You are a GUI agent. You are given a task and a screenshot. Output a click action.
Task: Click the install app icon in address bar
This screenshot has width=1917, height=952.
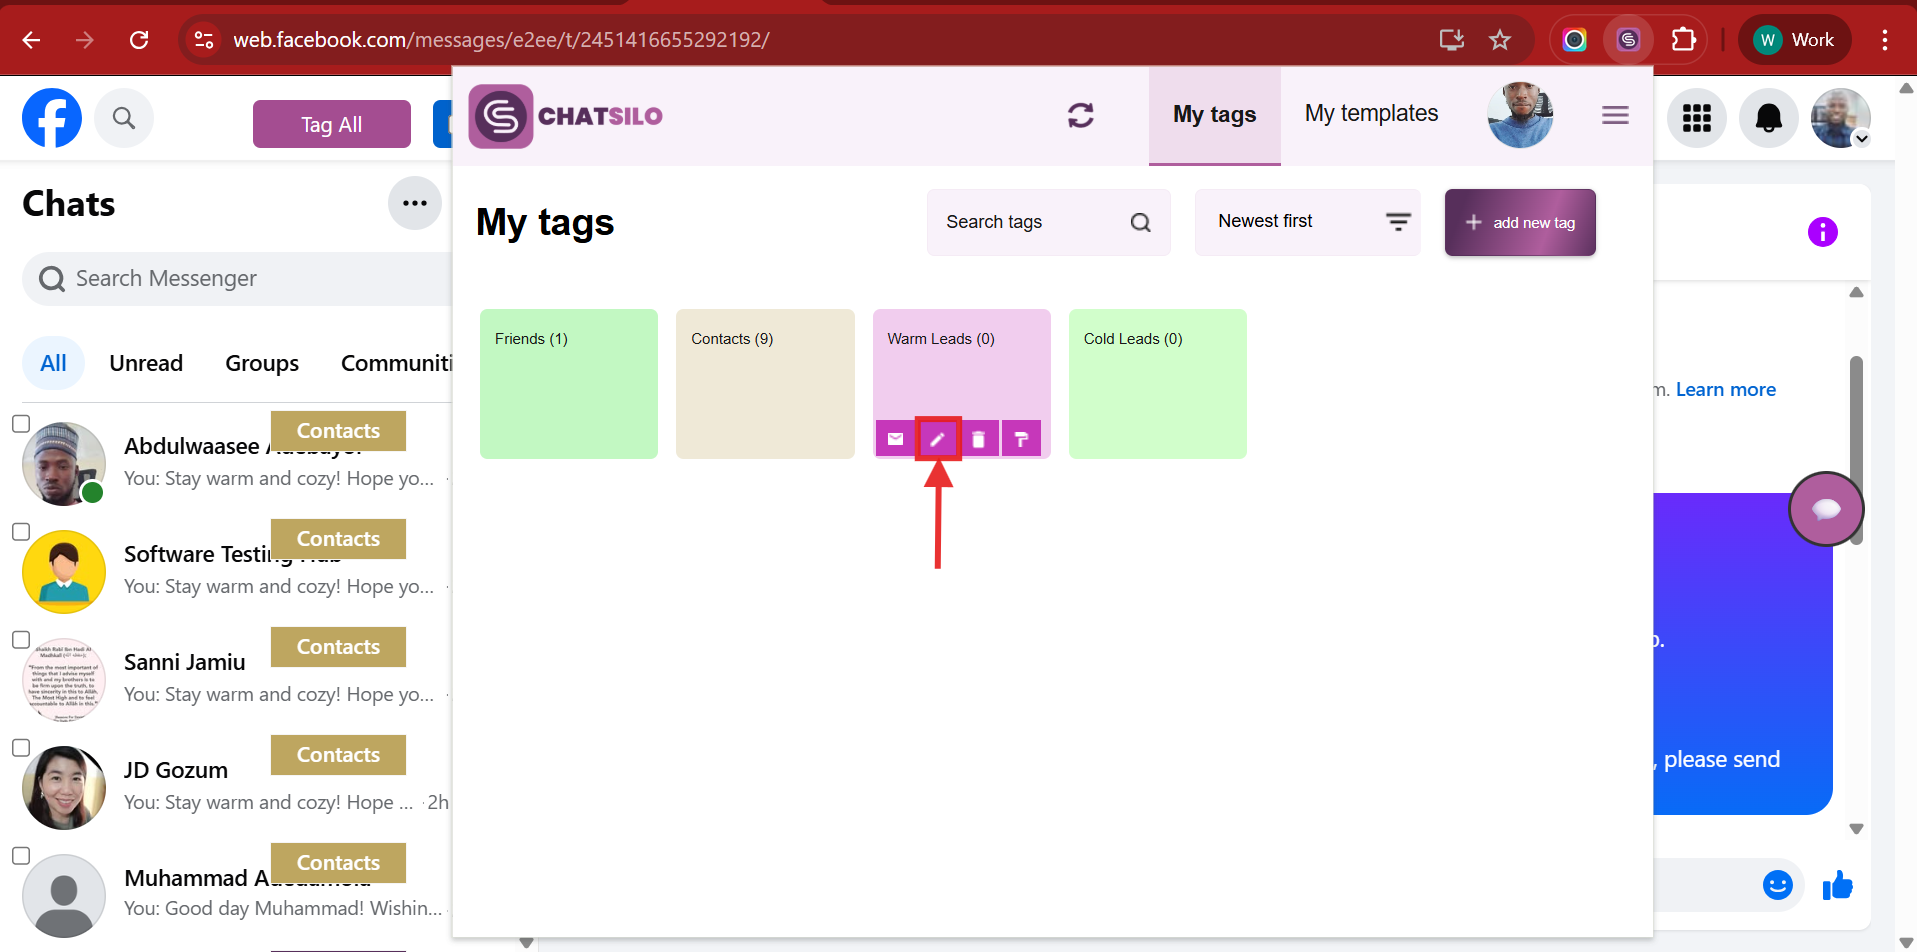(1452, 40)
